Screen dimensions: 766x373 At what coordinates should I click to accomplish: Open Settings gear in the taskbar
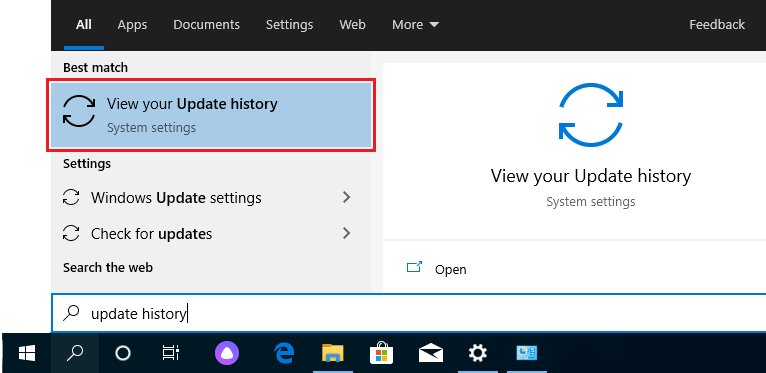478,353
